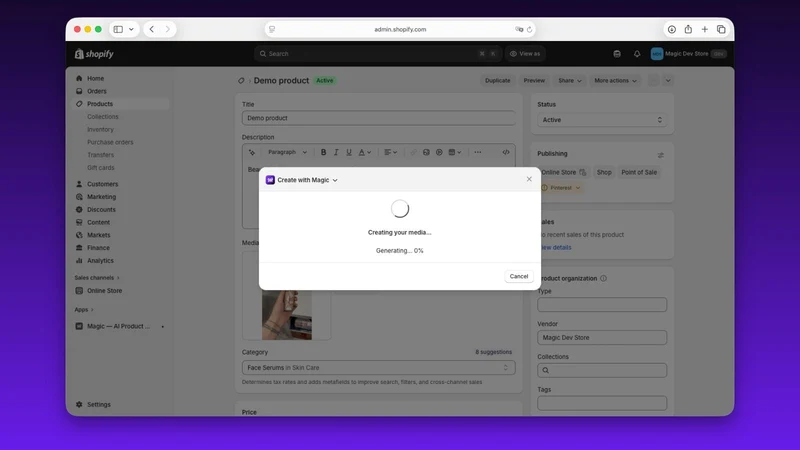800x450 pixels.
Task: Click the product media thumbnail
Action: pyautogui.click(x=287, y=315)
